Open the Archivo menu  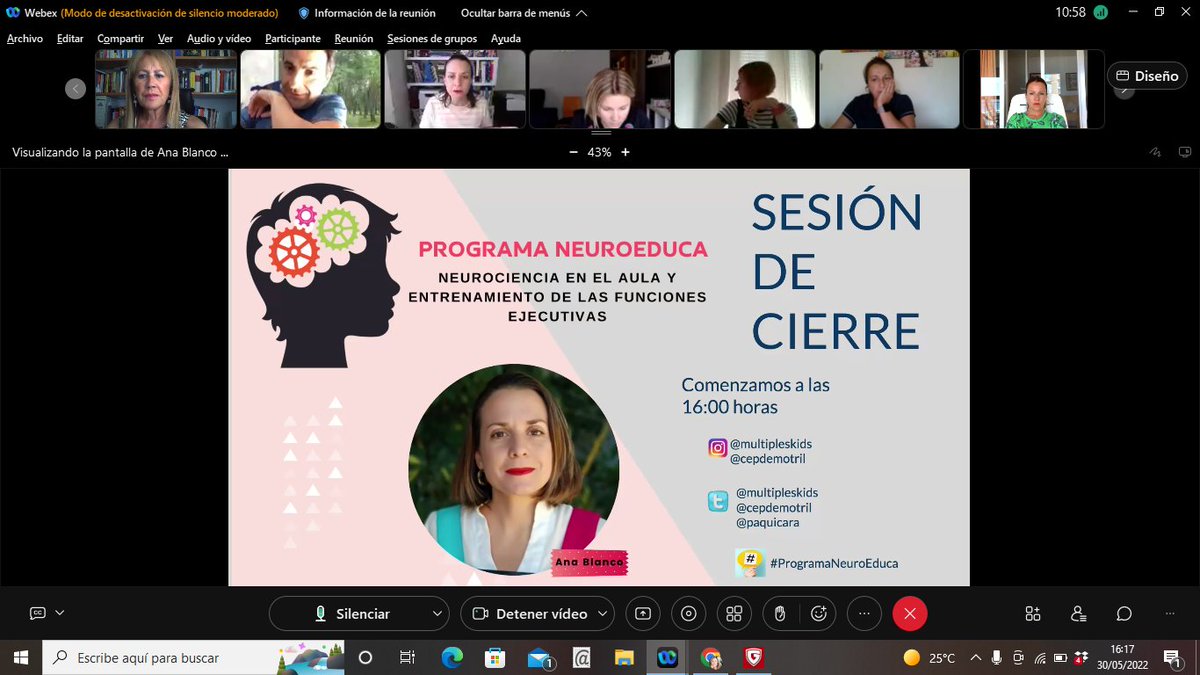24,38
